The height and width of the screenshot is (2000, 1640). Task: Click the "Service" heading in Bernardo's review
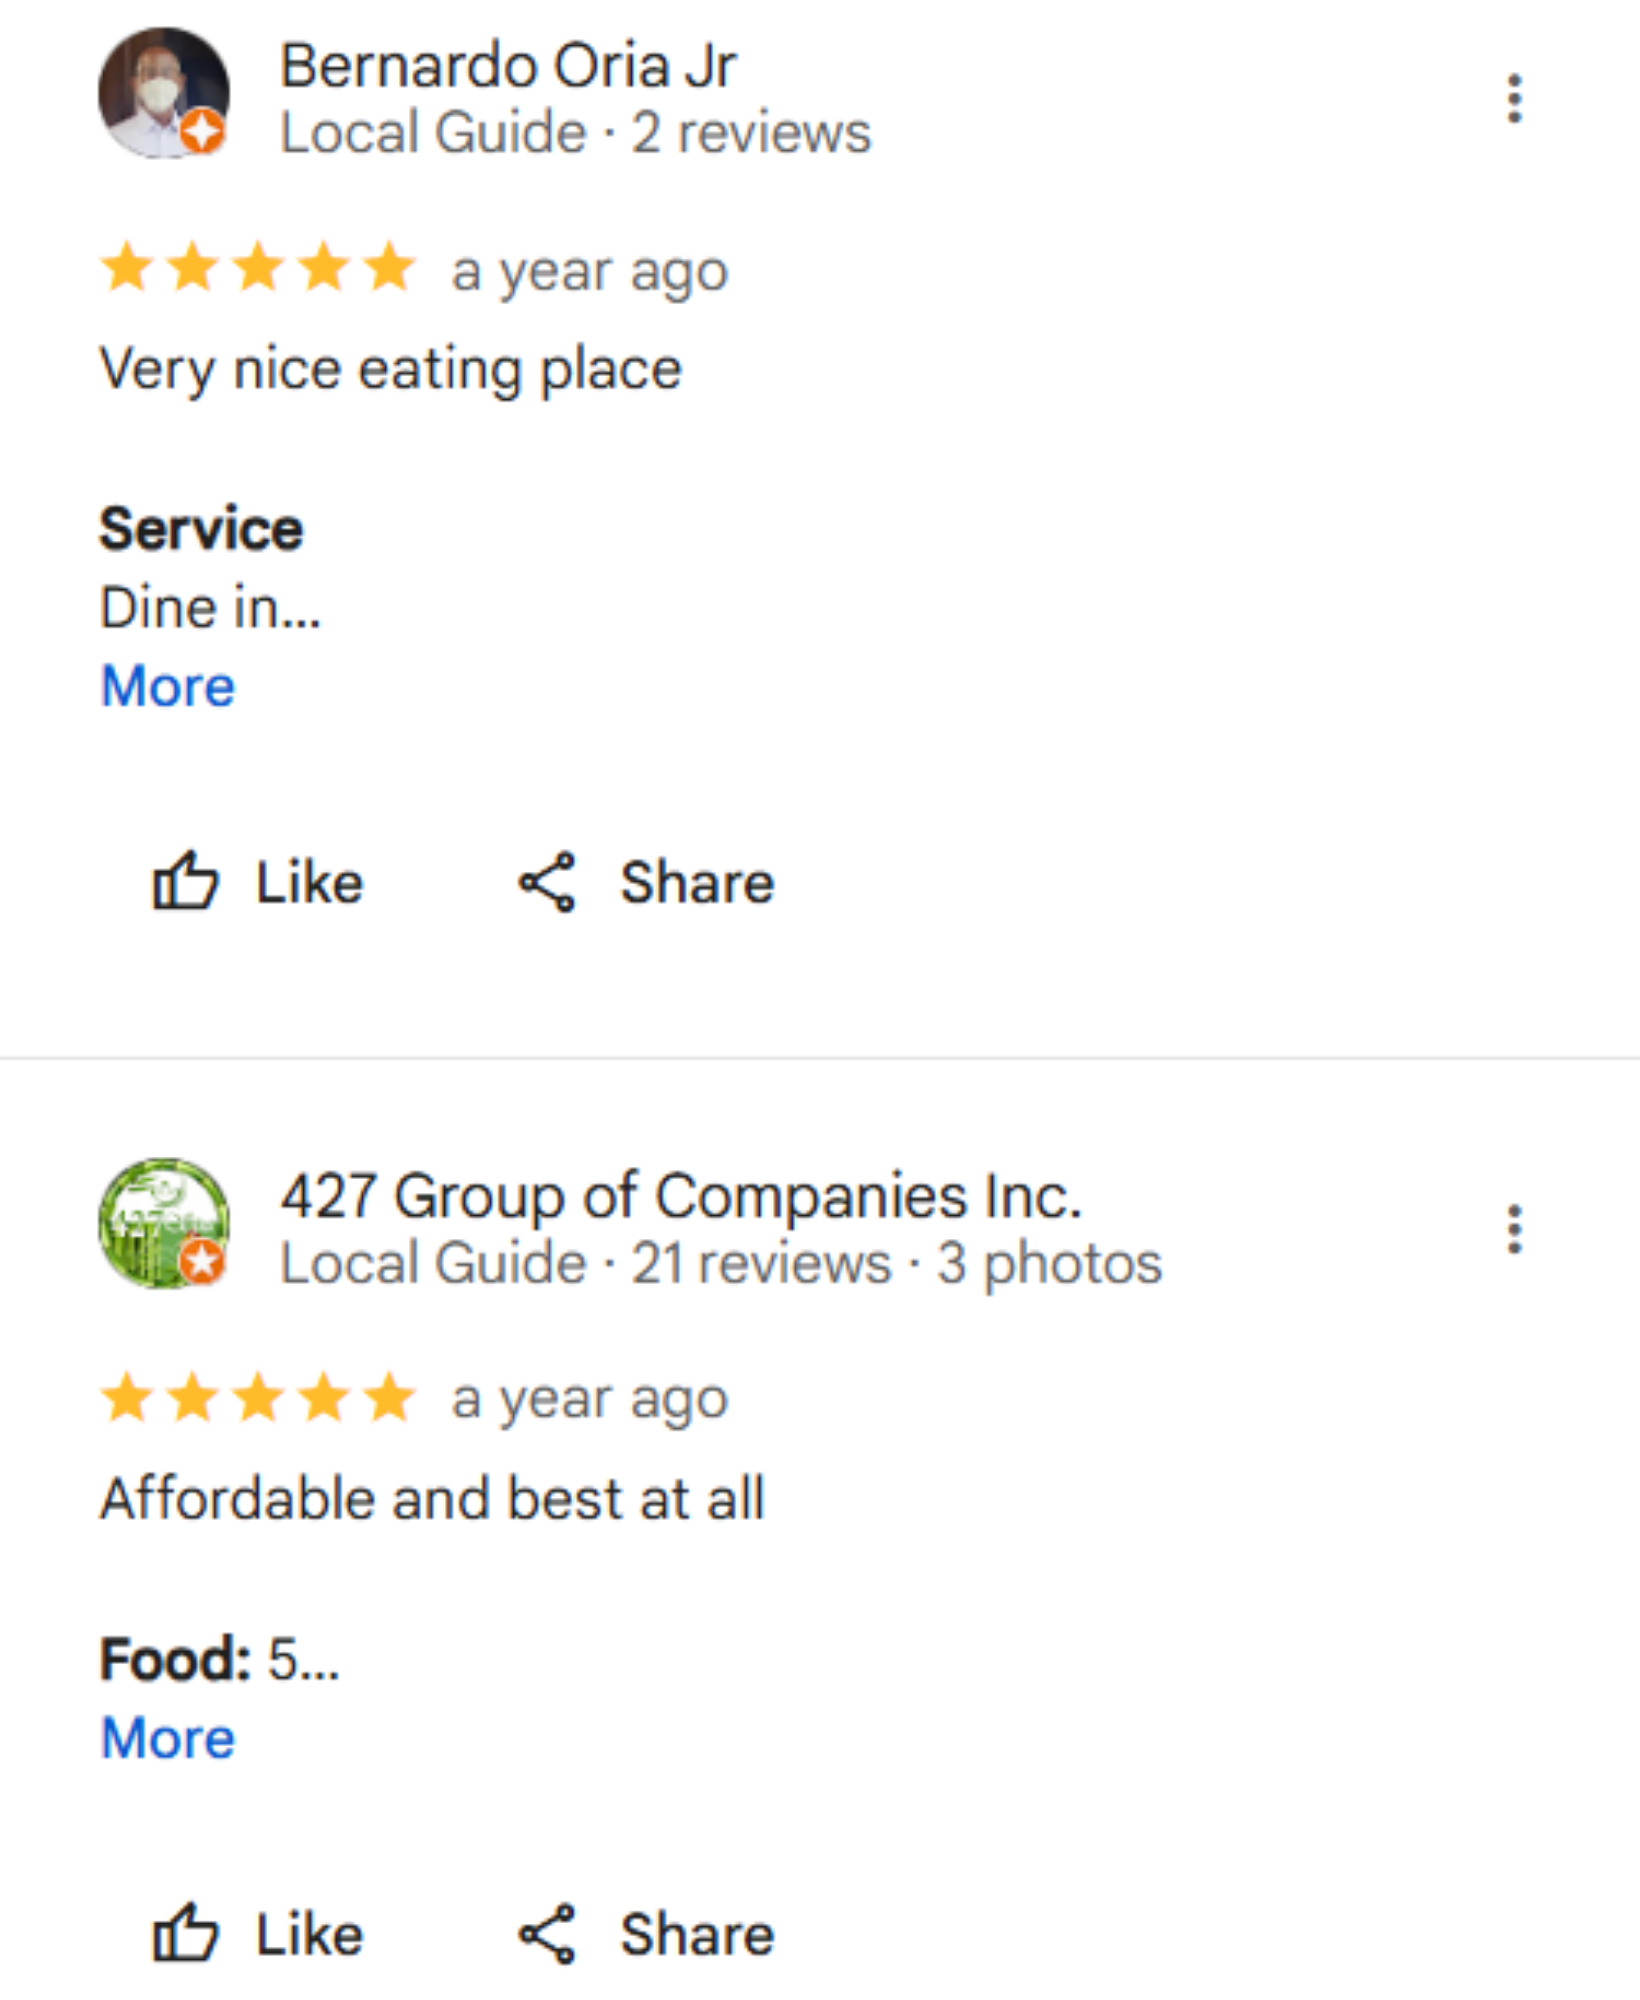[201, 528]
